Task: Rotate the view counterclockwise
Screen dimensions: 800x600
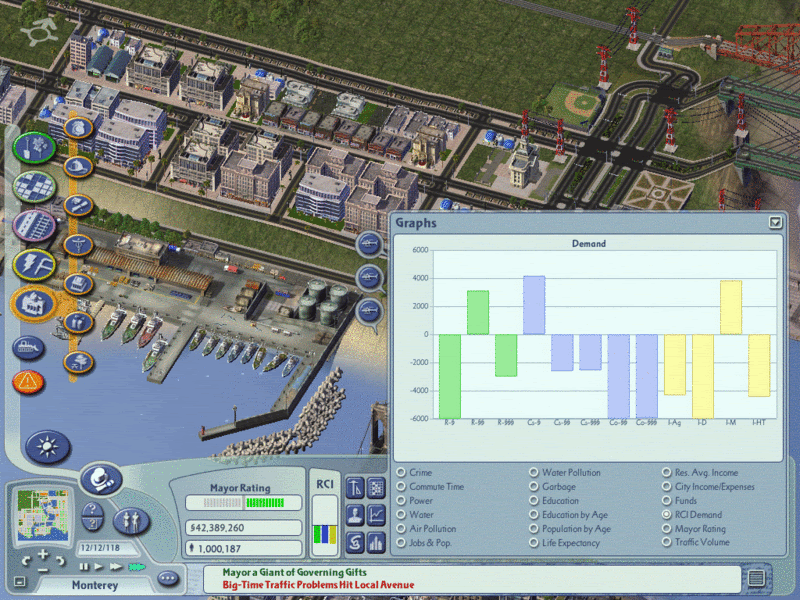Action: point(26,561)
